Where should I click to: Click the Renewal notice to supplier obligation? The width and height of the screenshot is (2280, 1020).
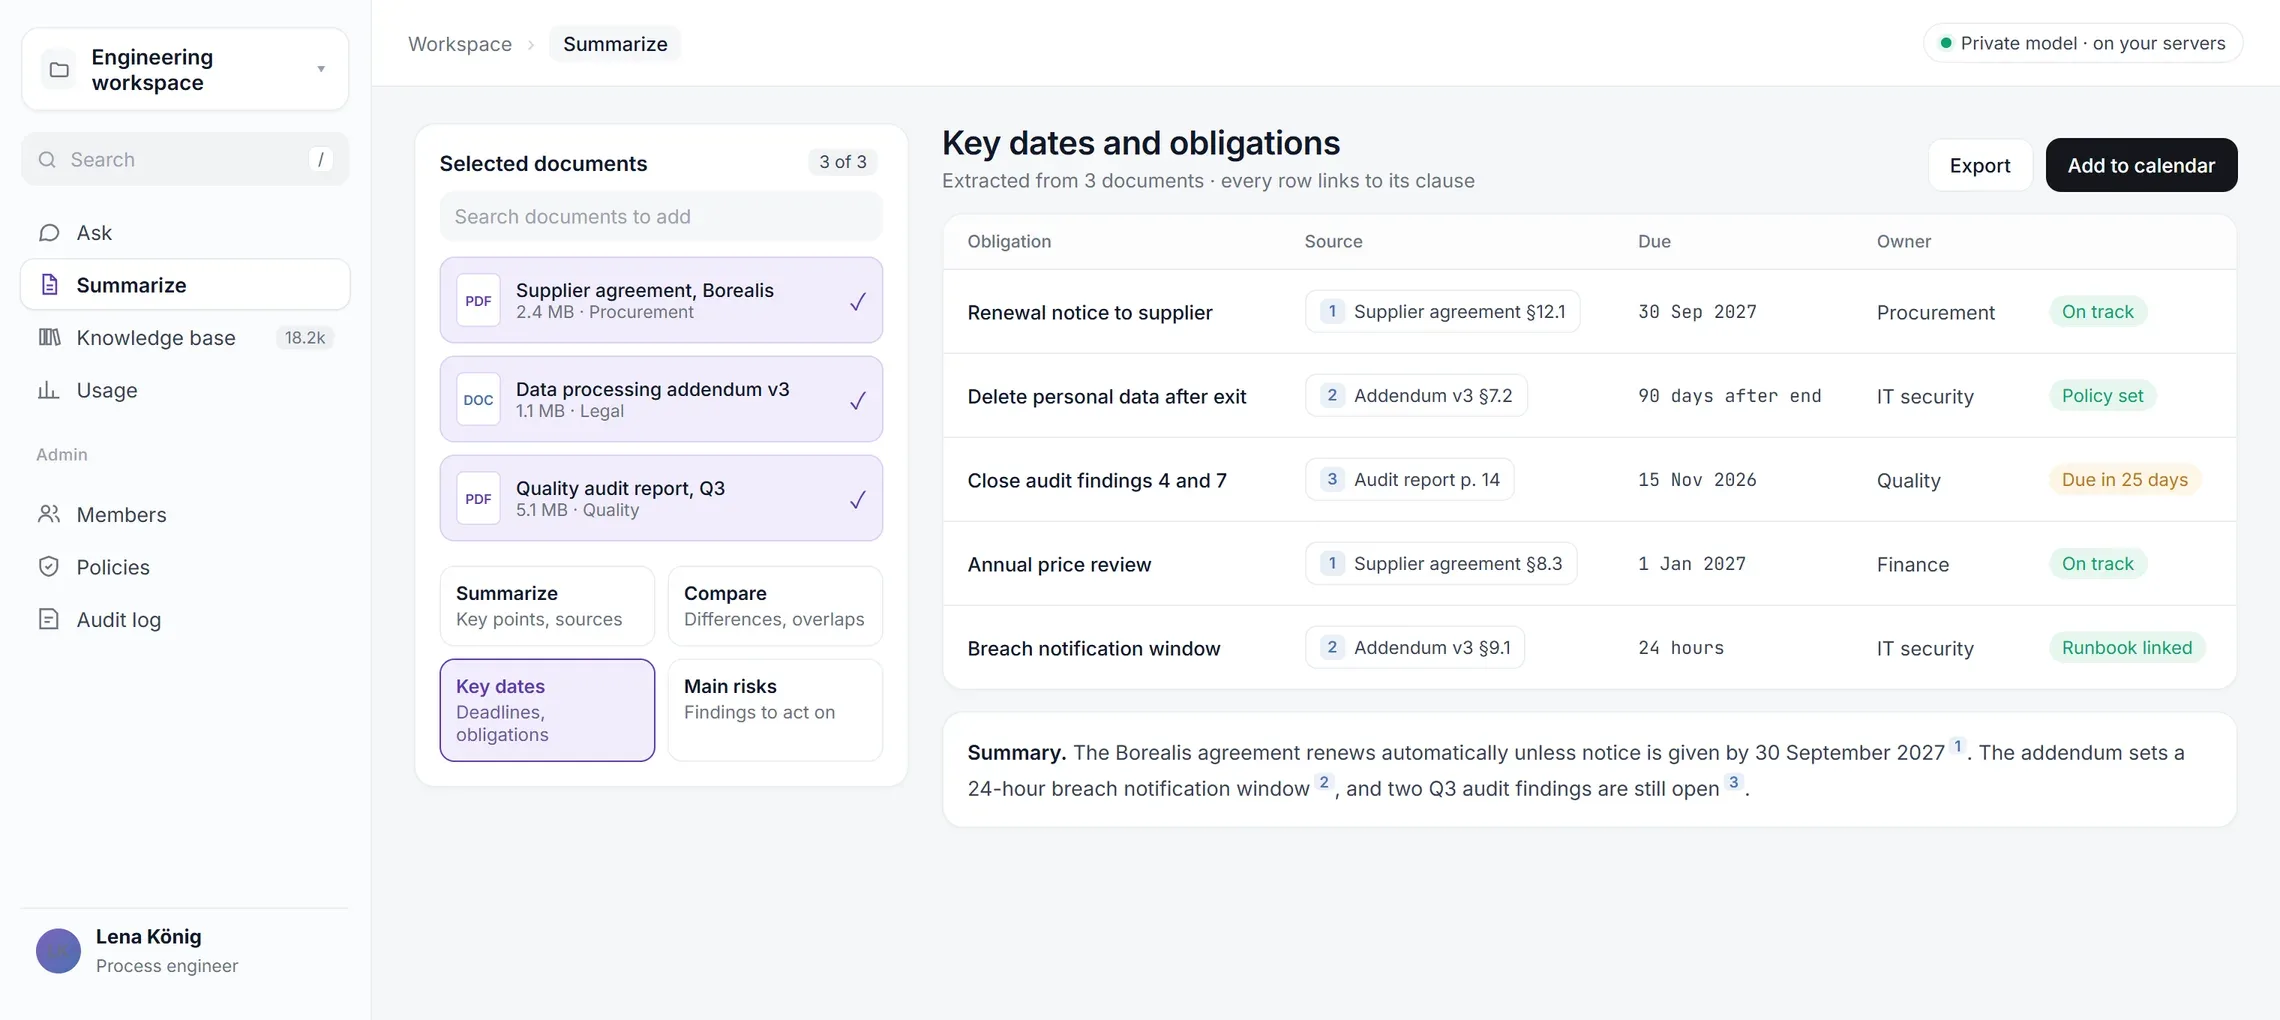[1089, 312]
